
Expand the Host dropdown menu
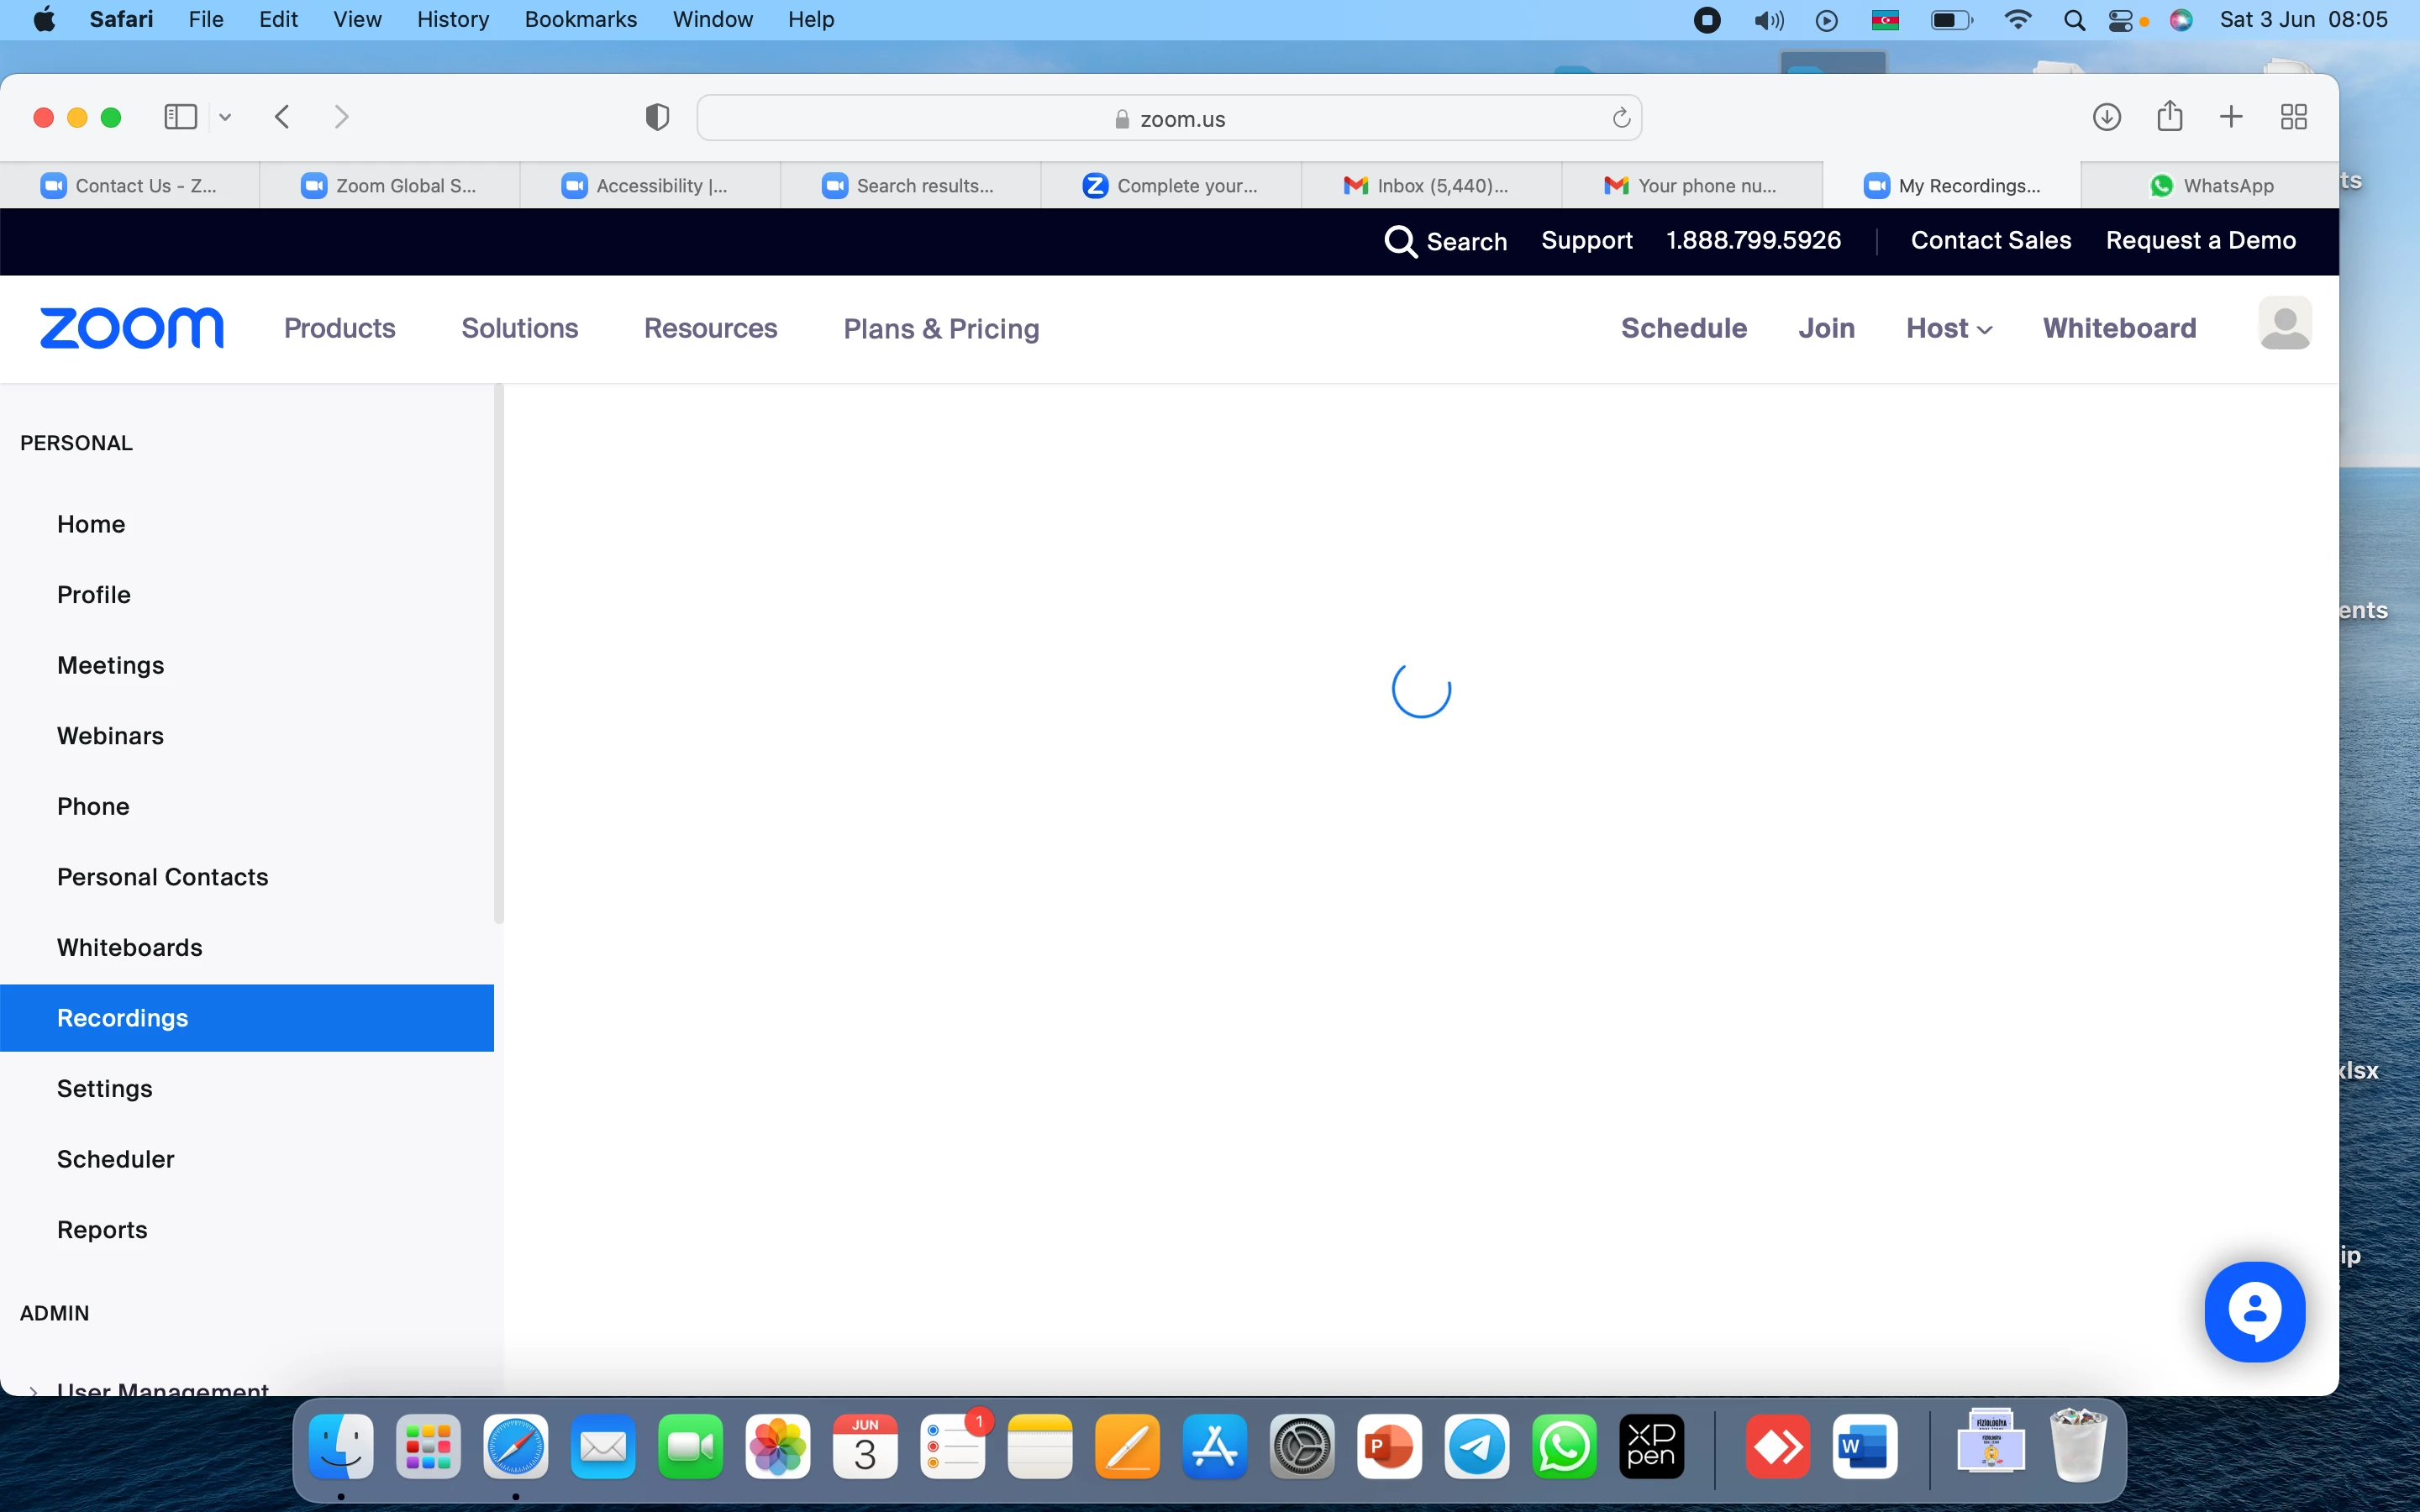(x=1948, y=328)
